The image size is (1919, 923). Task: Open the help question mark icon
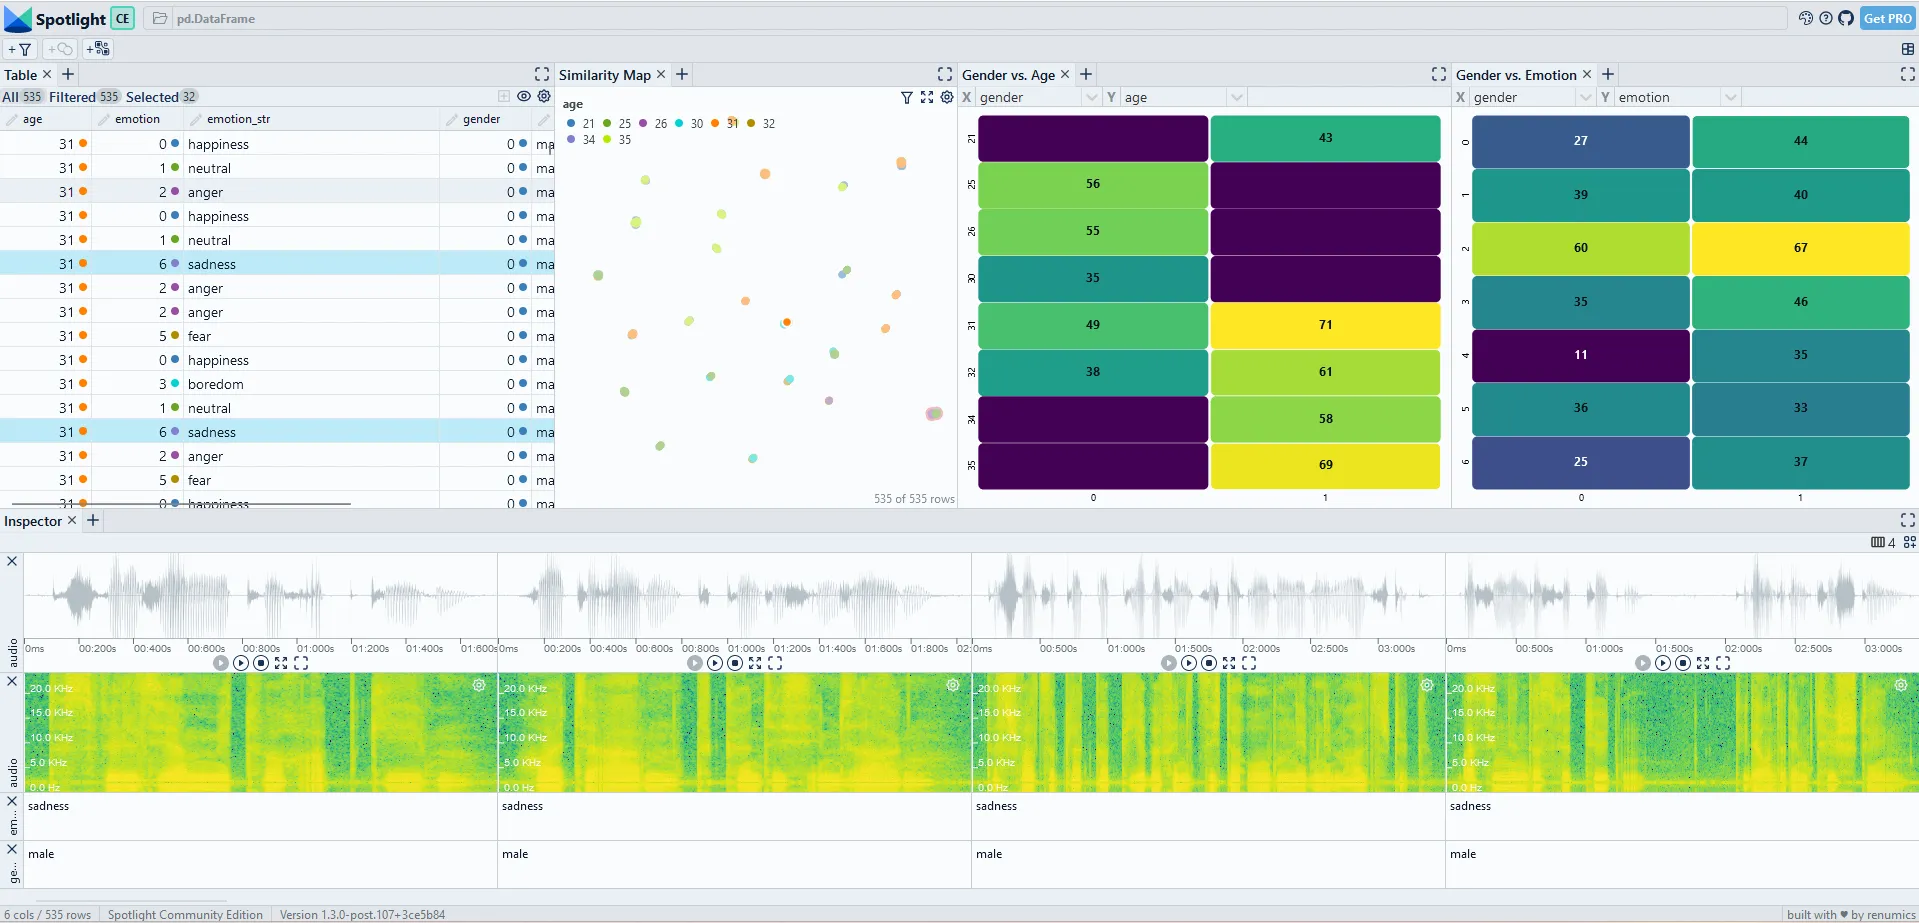[x=1826, y=18]
